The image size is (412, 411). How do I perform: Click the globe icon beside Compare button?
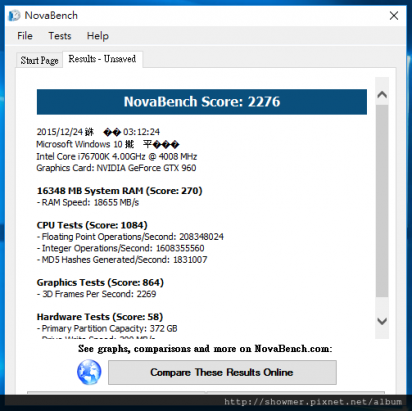(x=89, y=372)
